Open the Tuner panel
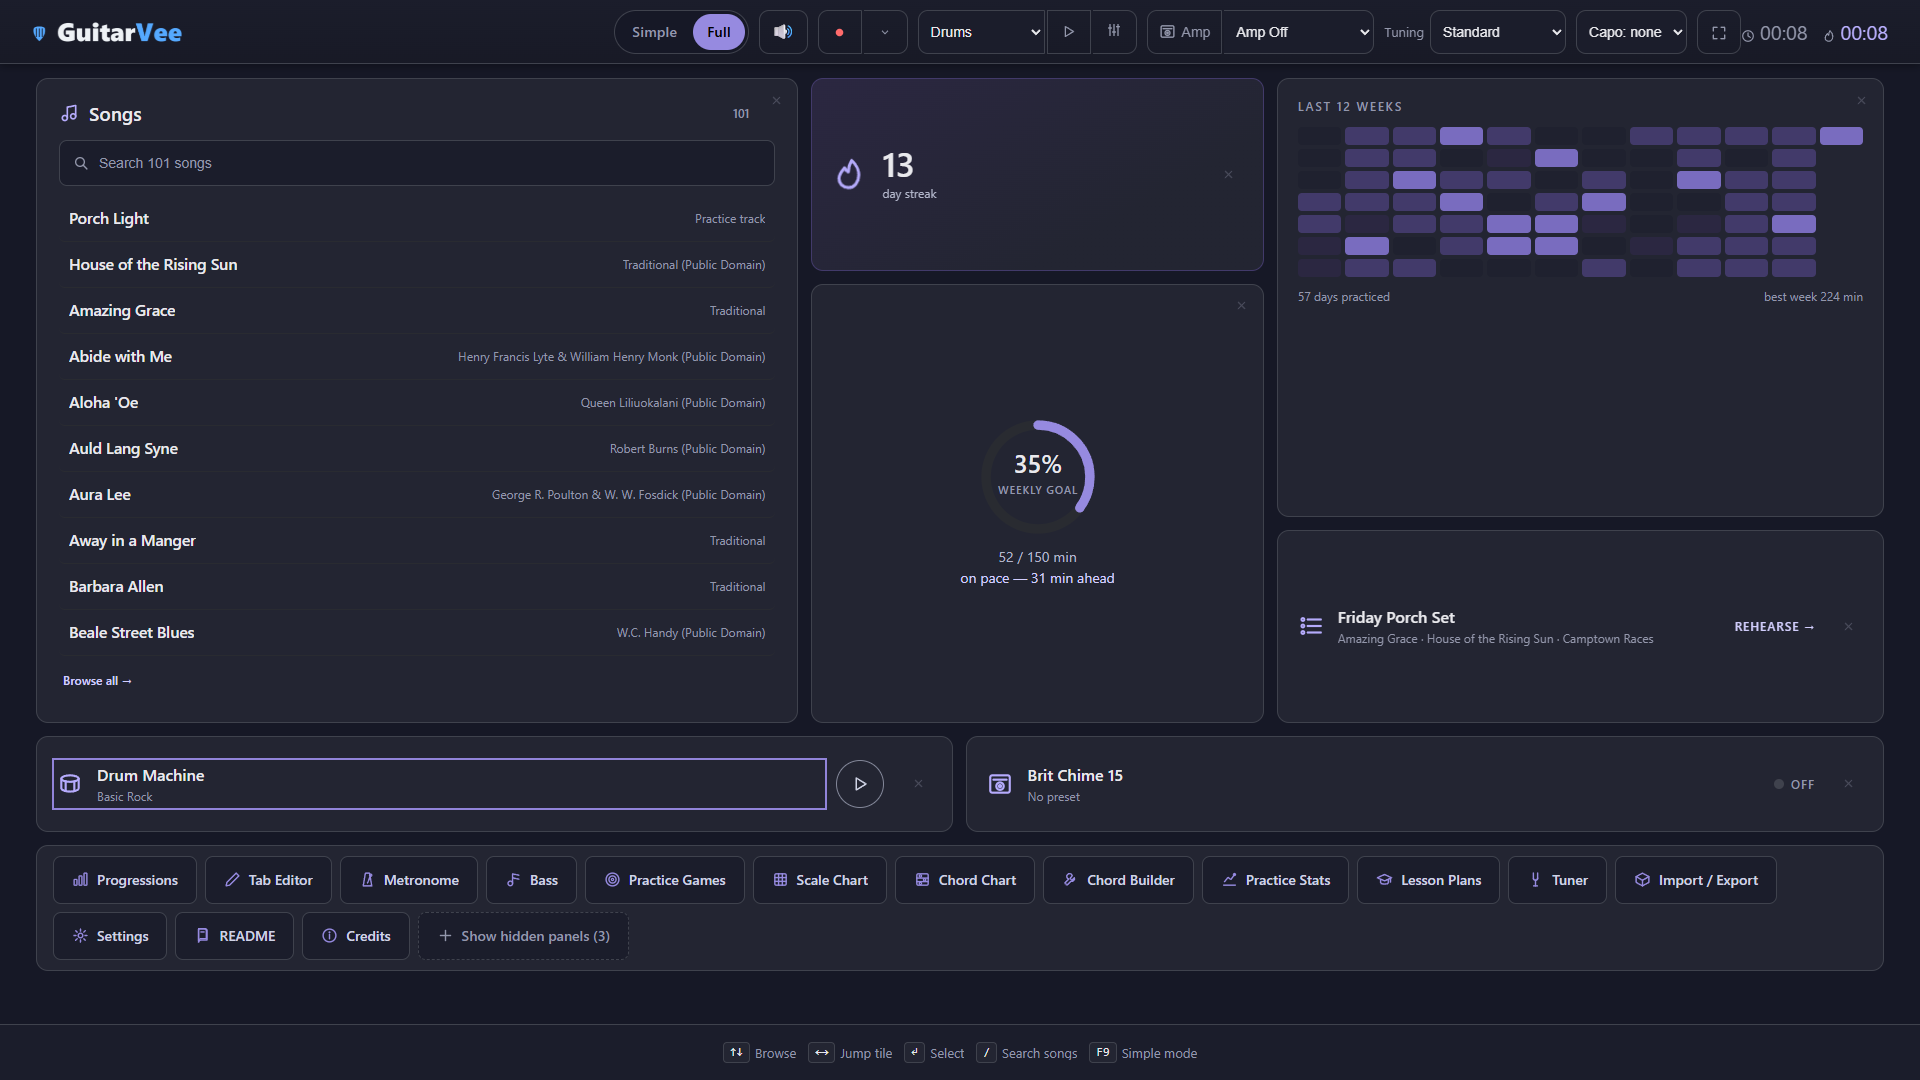1920x1080 pixels. coord(1557,880)
